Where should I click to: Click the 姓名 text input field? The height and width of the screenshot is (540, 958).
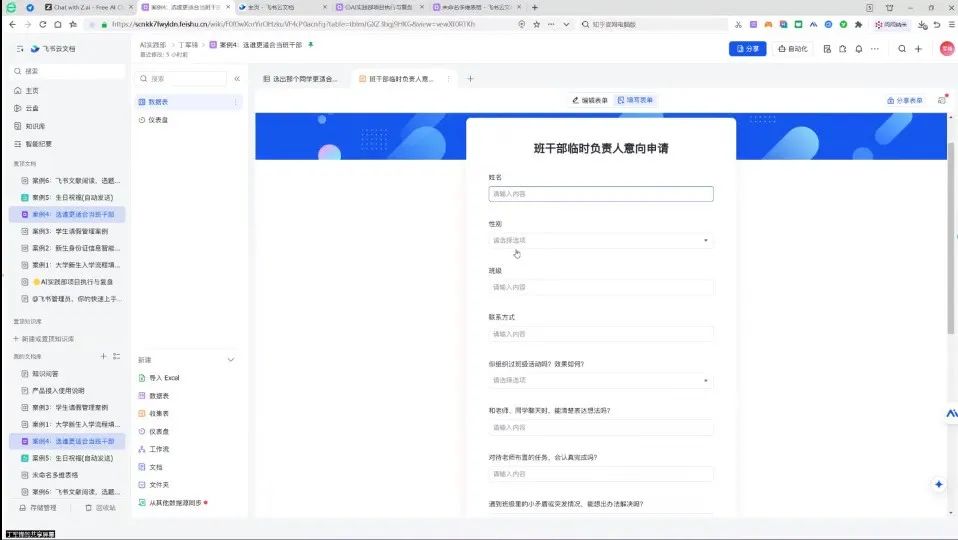click(601, 194)
